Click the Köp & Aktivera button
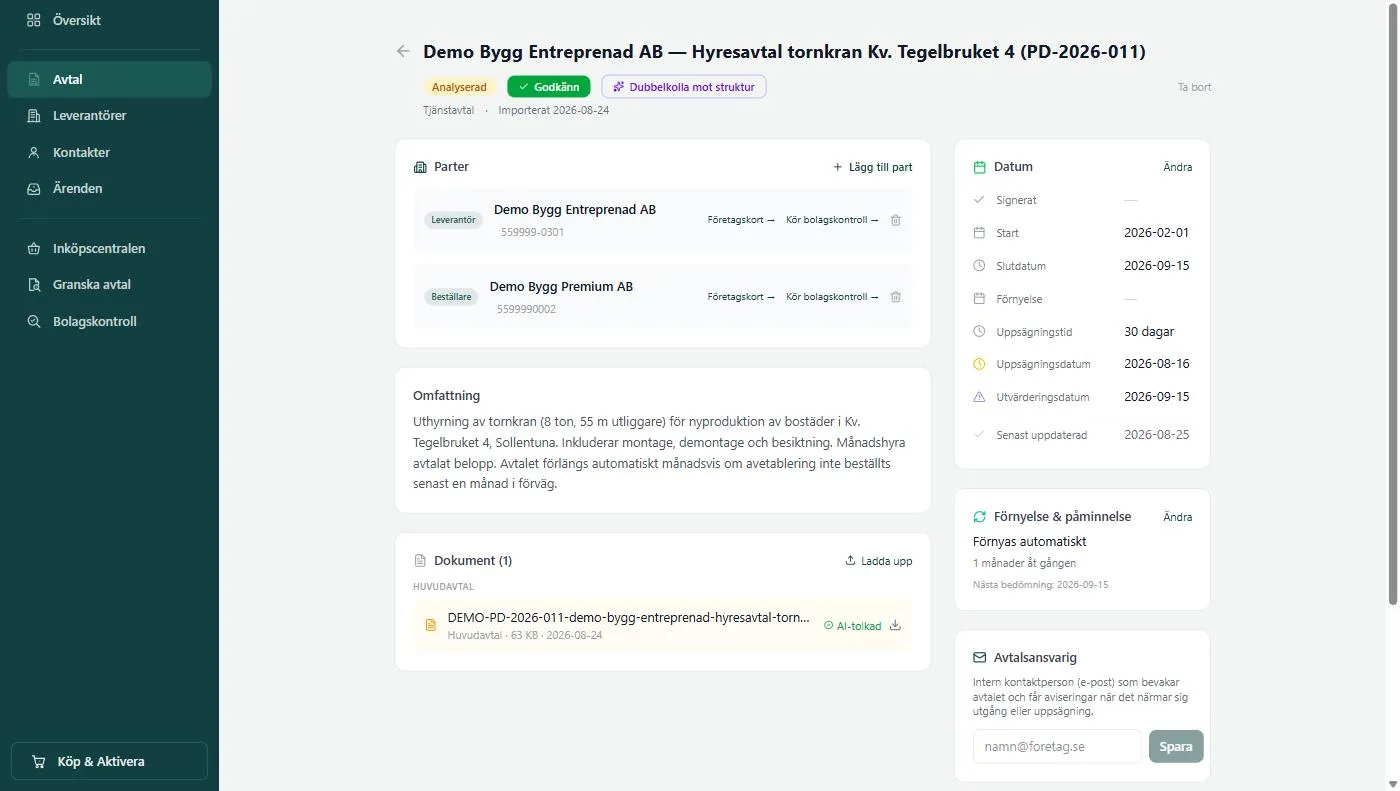 point(109,761)
